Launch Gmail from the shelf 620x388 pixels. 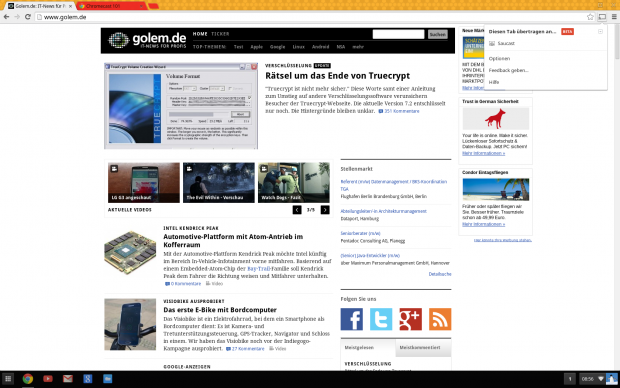[68, 379]
